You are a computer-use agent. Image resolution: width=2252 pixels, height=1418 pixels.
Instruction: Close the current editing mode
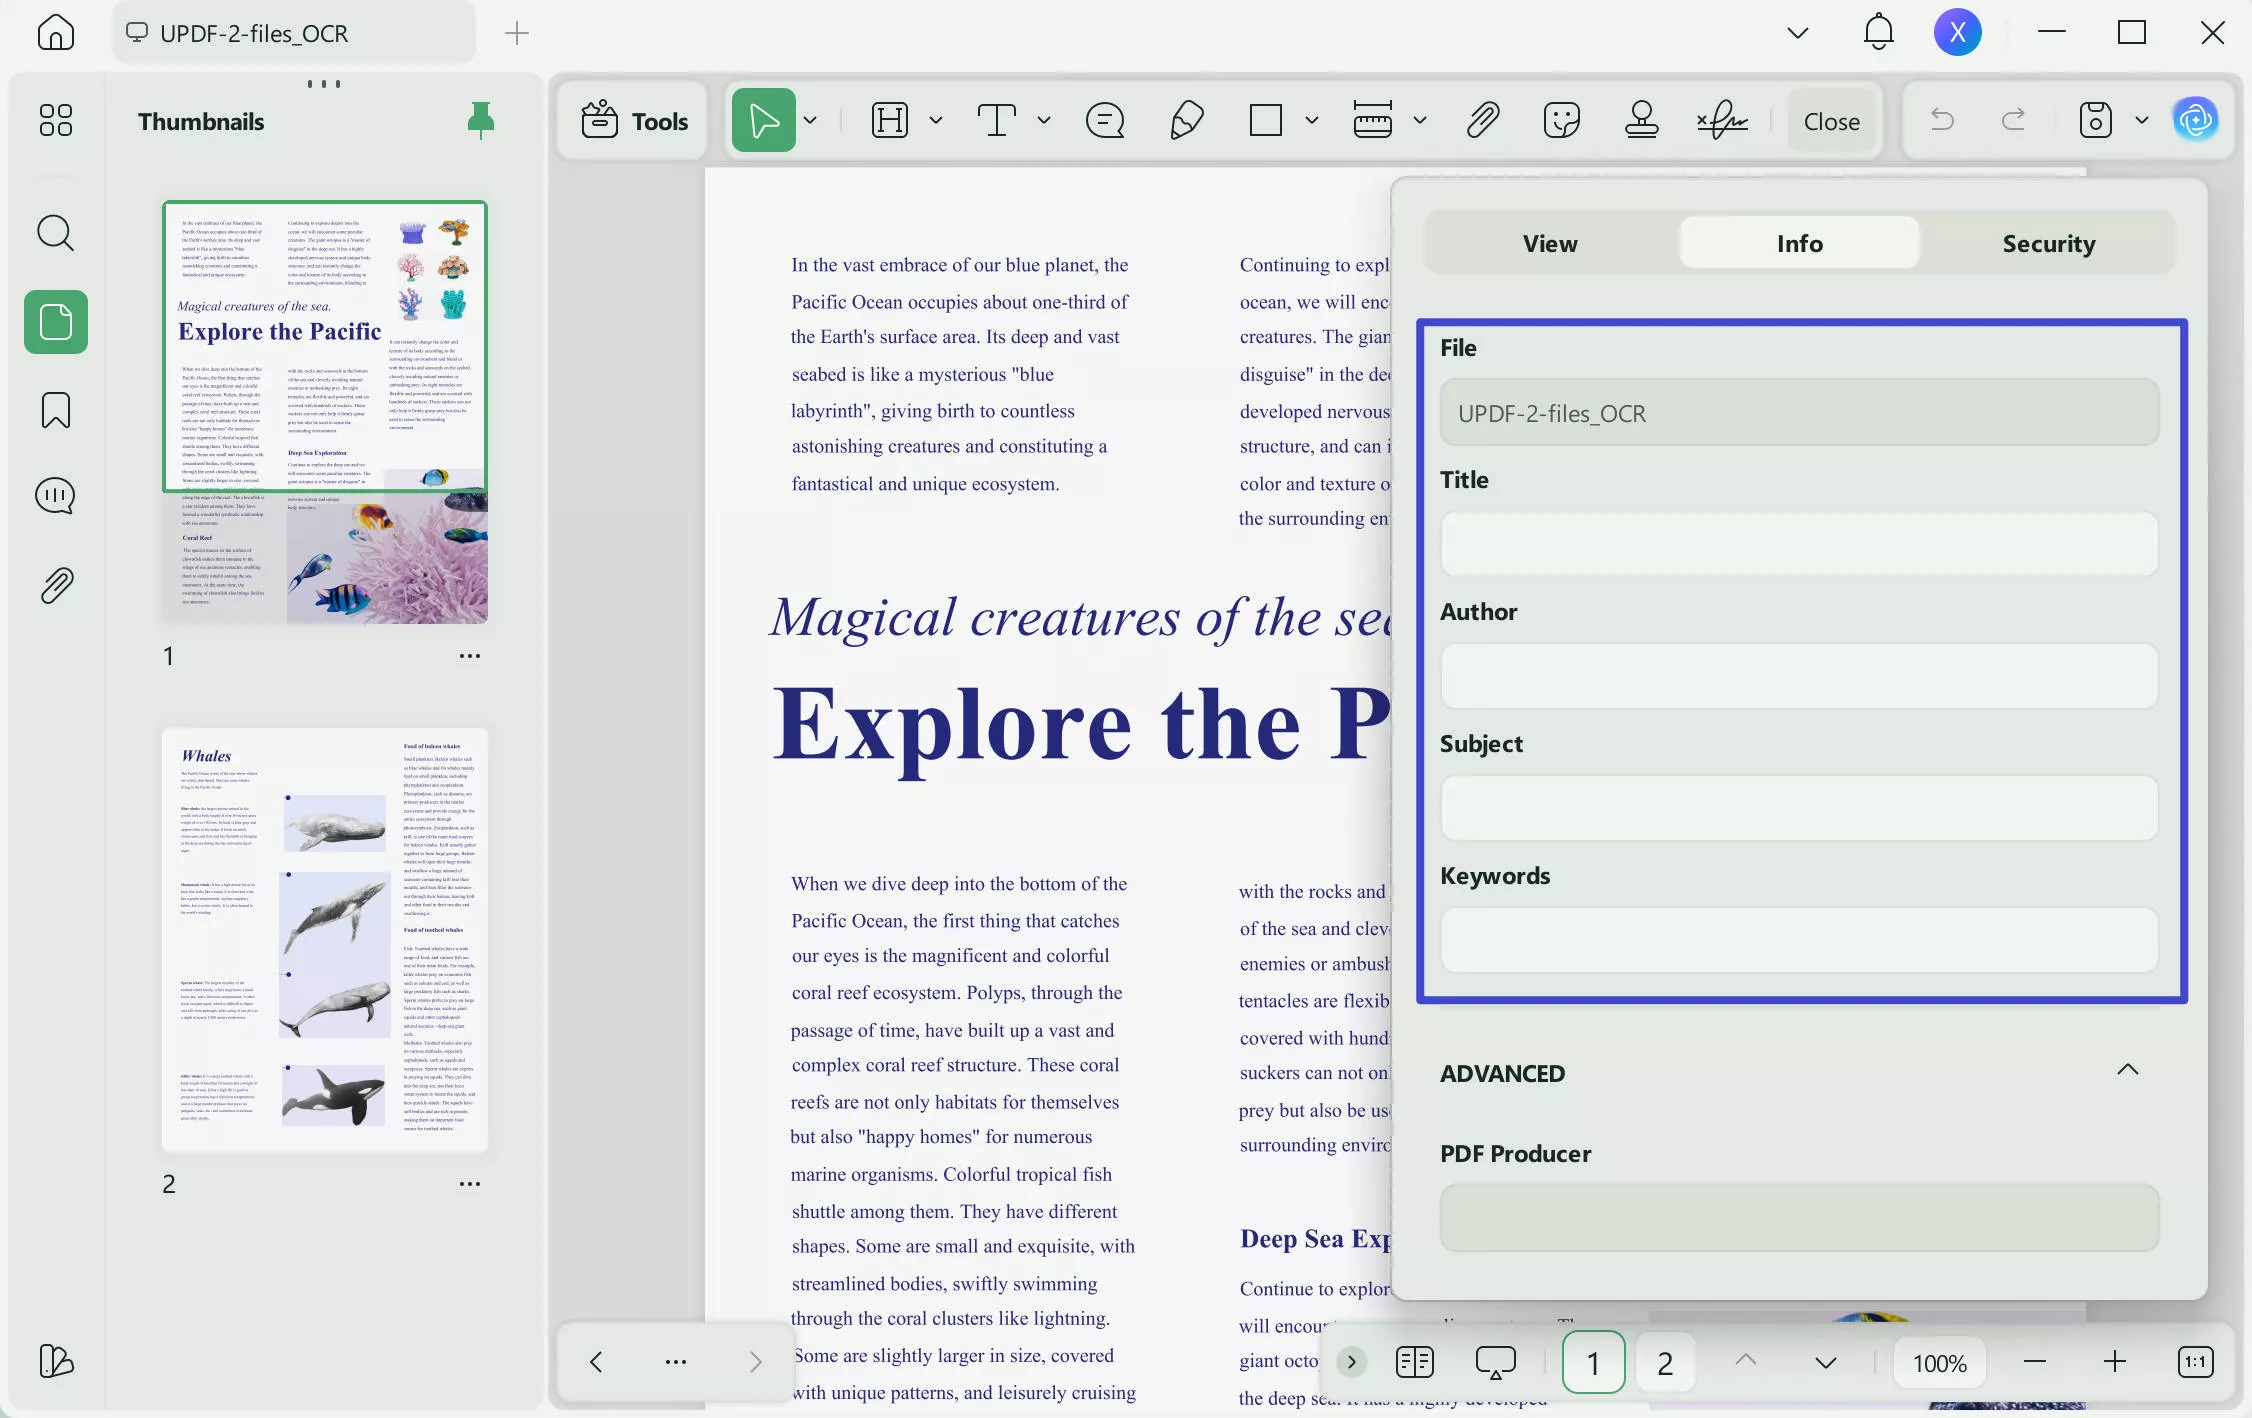(x=1831, y=120)
